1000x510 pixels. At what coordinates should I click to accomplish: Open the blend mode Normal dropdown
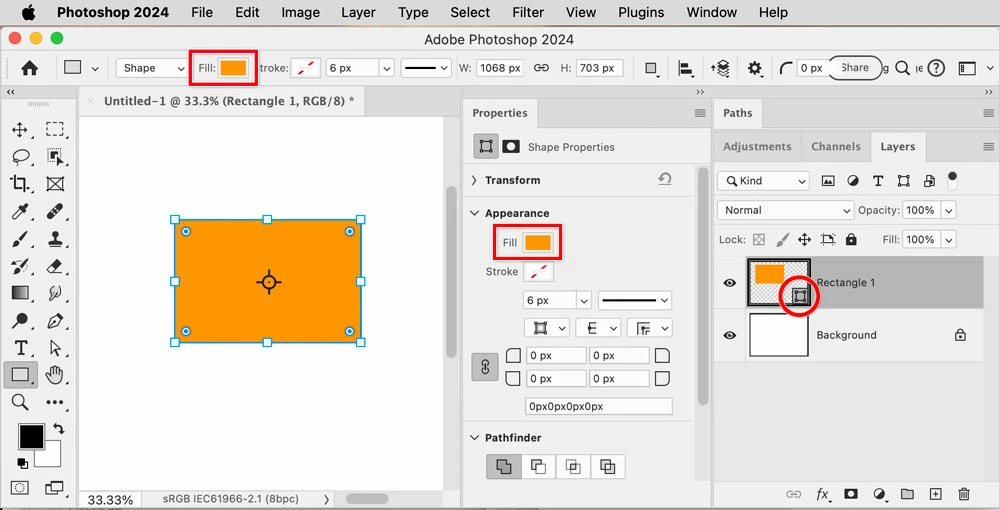785,210
